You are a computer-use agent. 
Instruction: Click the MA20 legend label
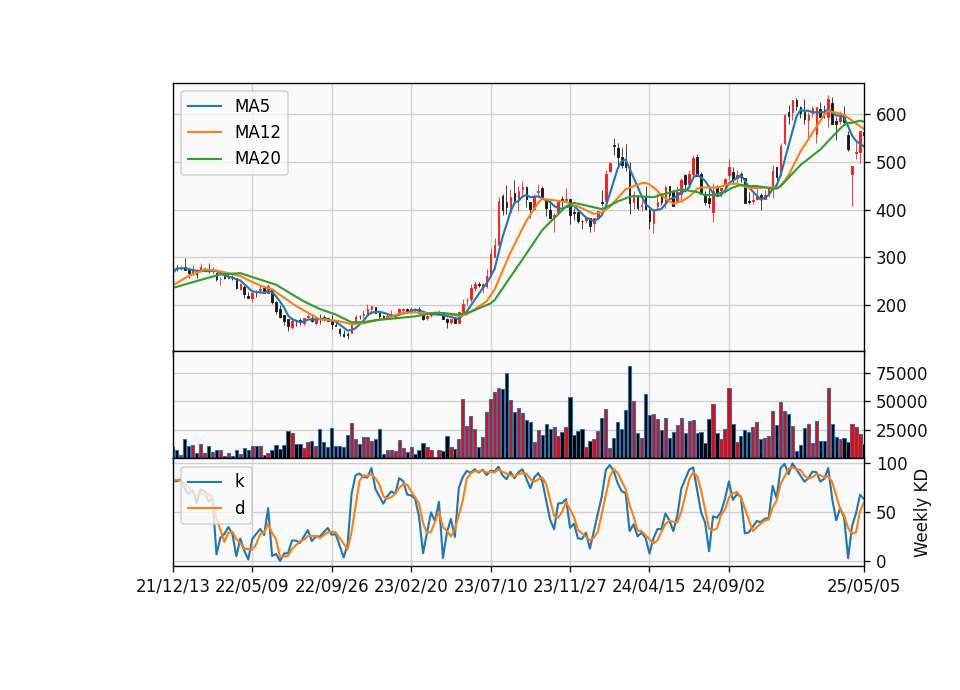[x=257, y=158]
